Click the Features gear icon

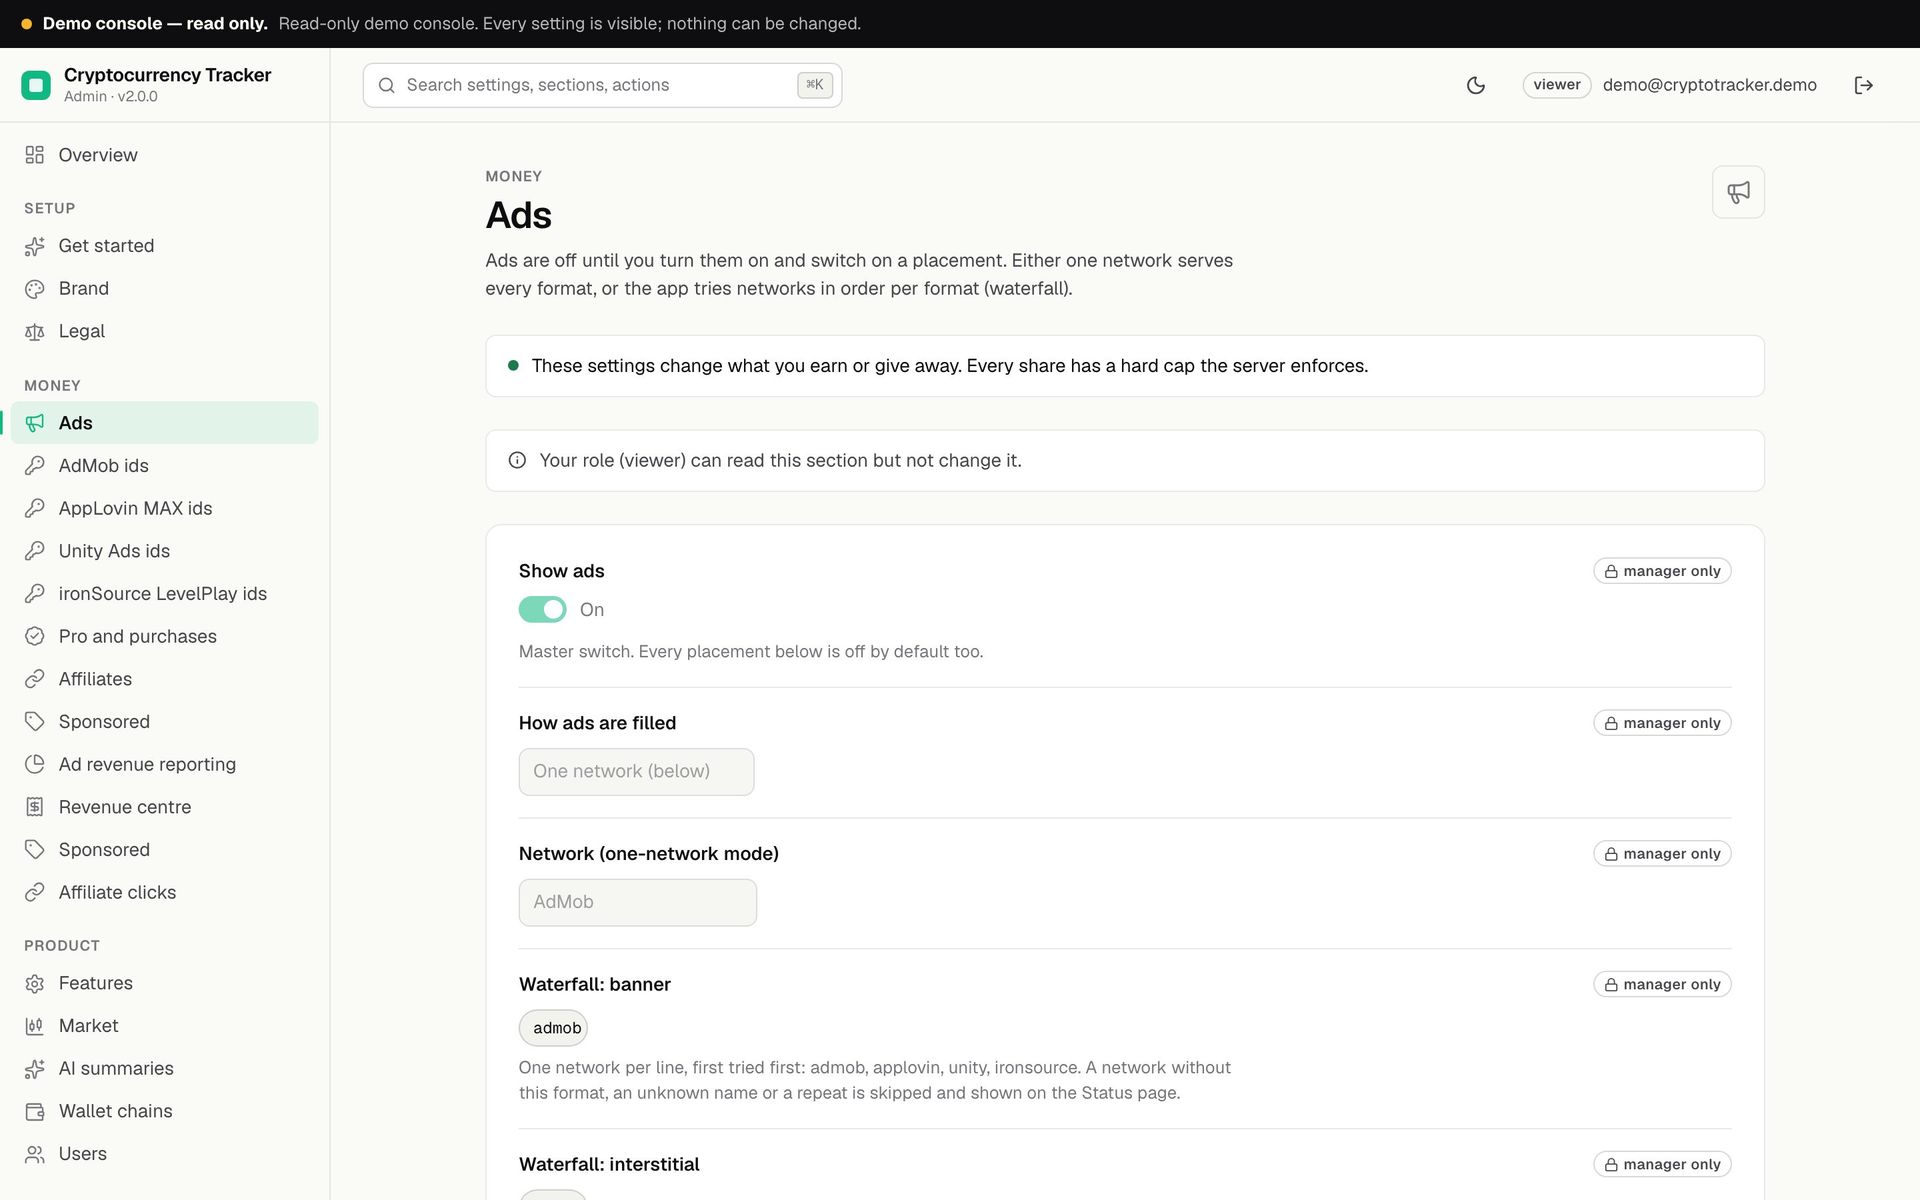[35, 983]
